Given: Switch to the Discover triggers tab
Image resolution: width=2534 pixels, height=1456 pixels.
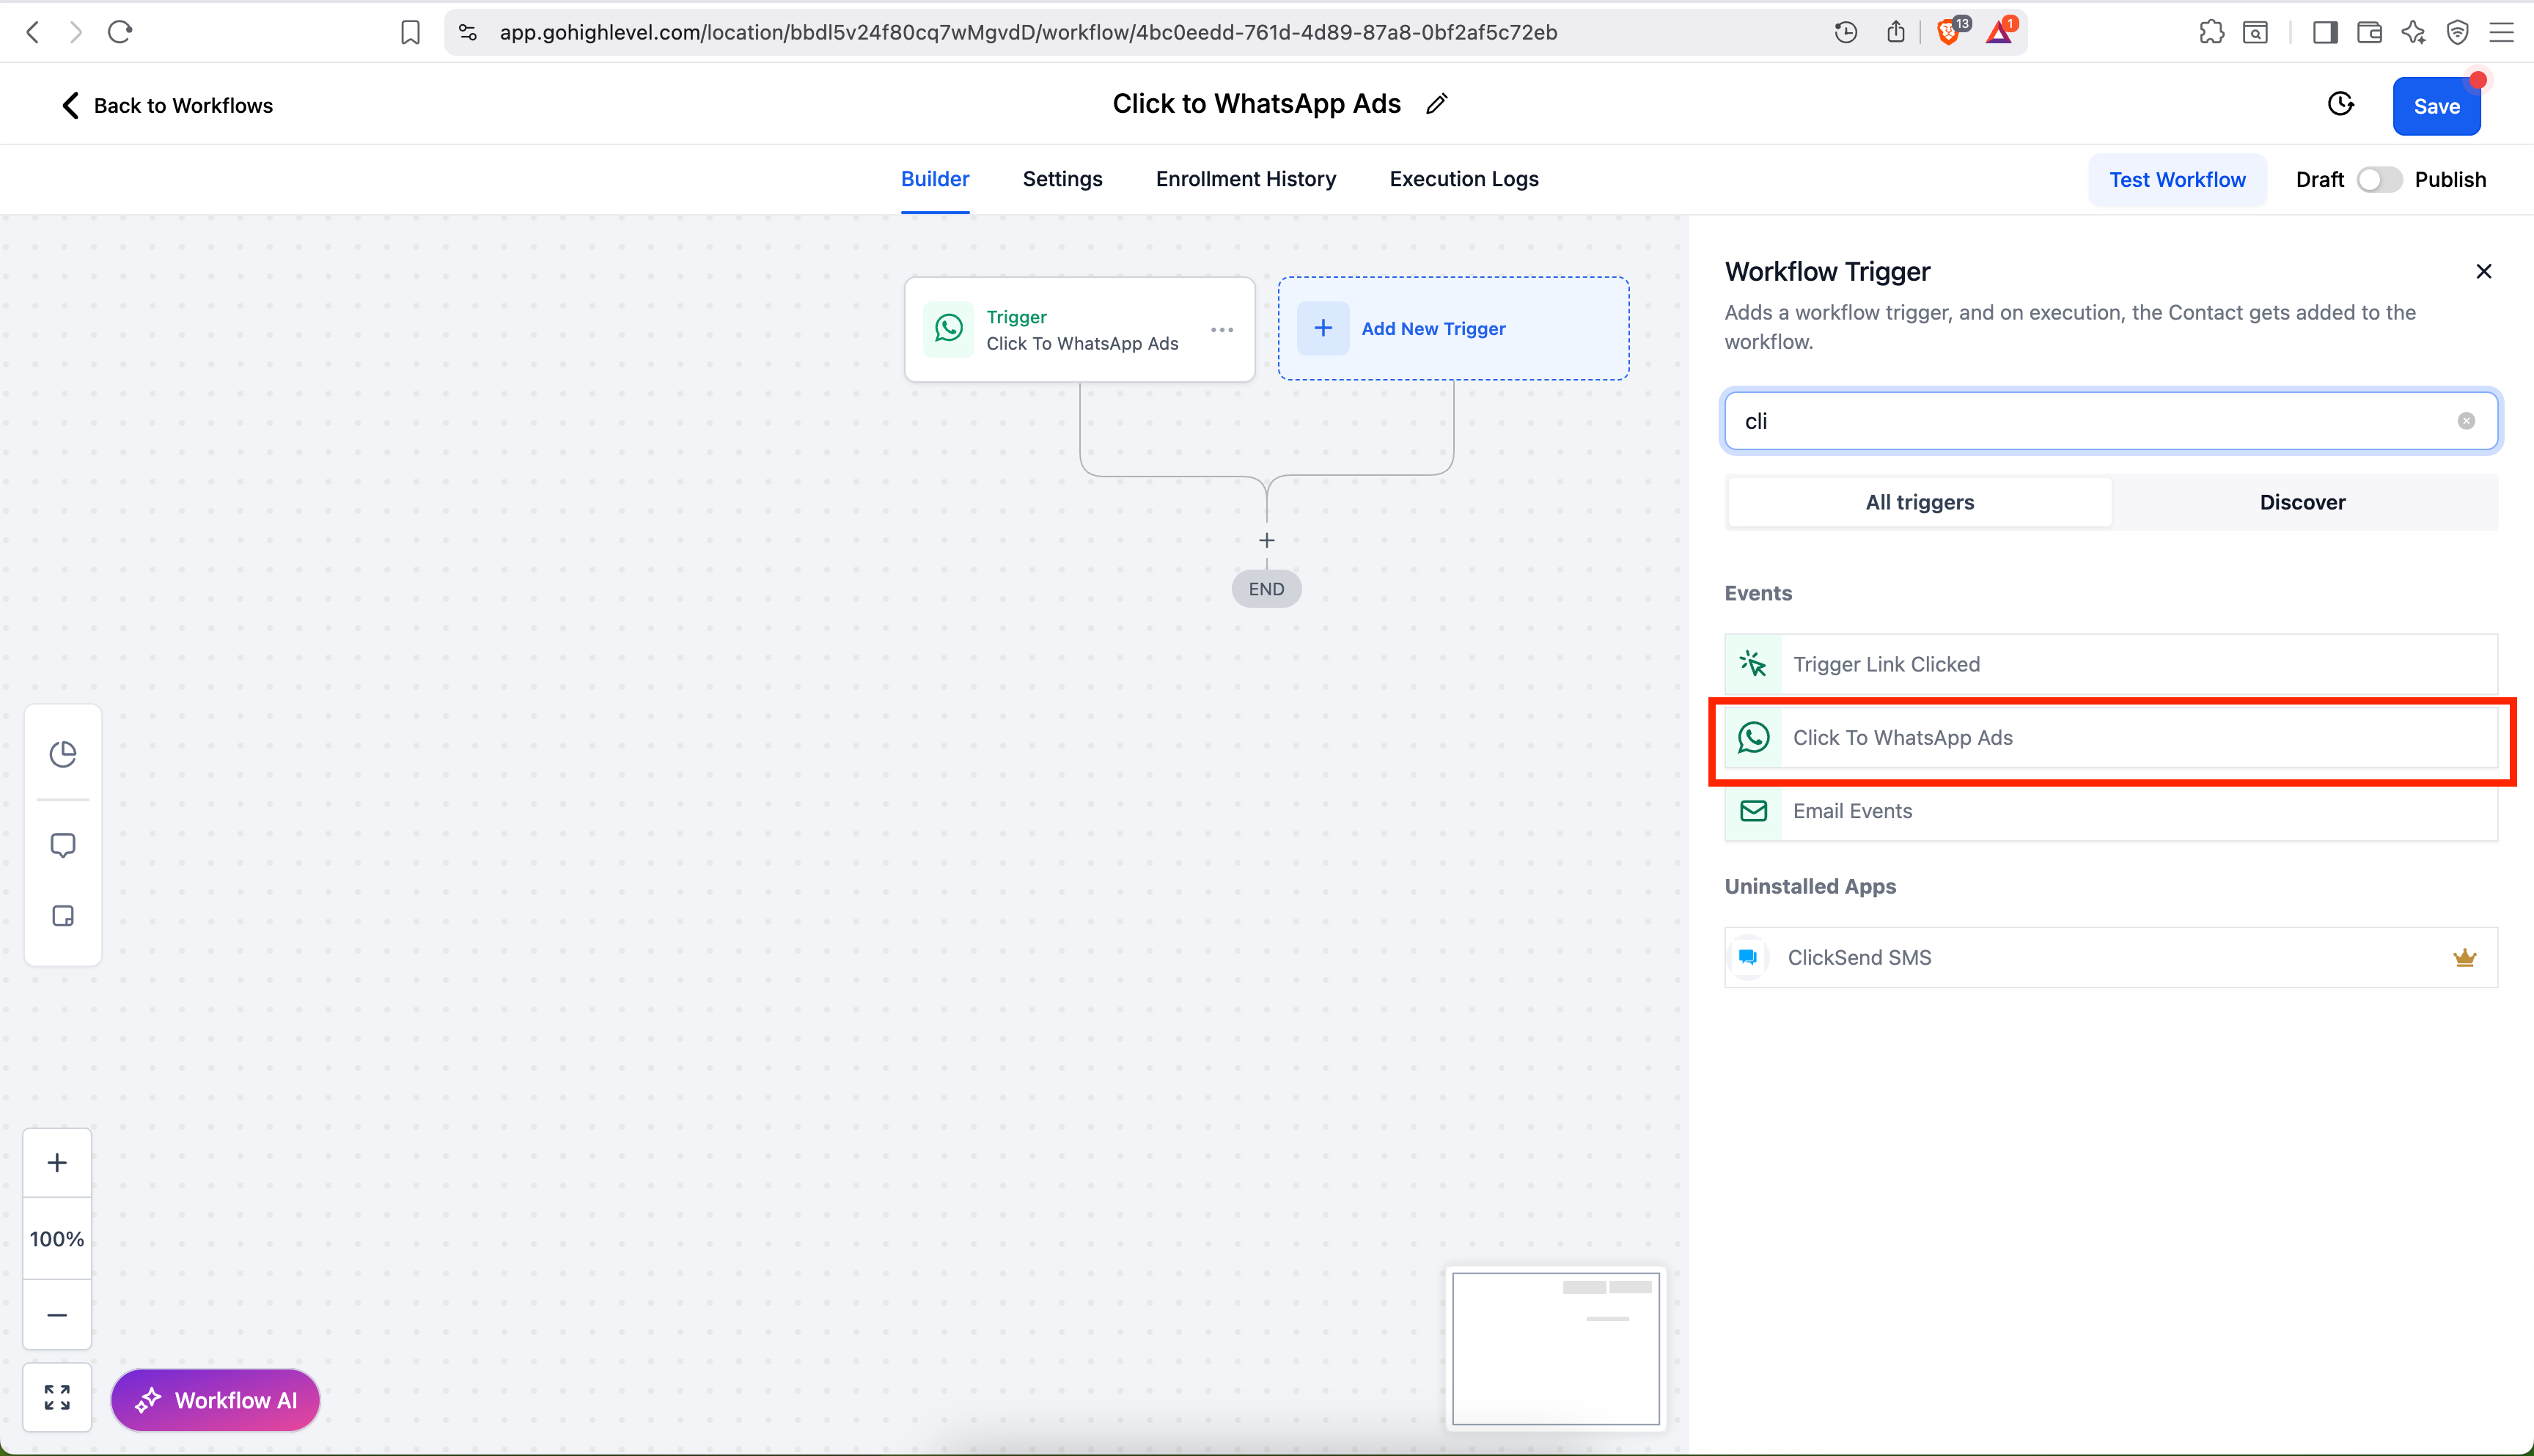Looking at the screenshot, I should click(x=2302, y=502).
